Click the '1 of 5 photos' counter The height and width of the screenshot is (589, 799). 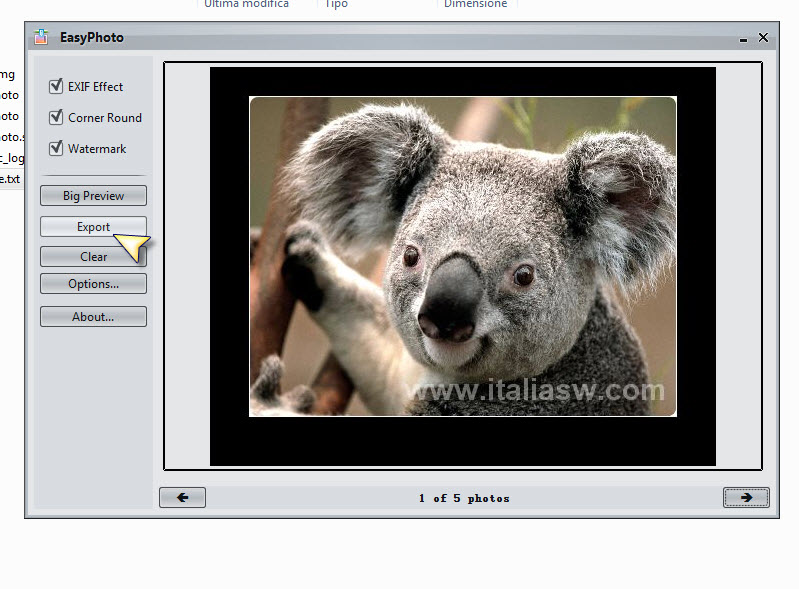[464, 498]
